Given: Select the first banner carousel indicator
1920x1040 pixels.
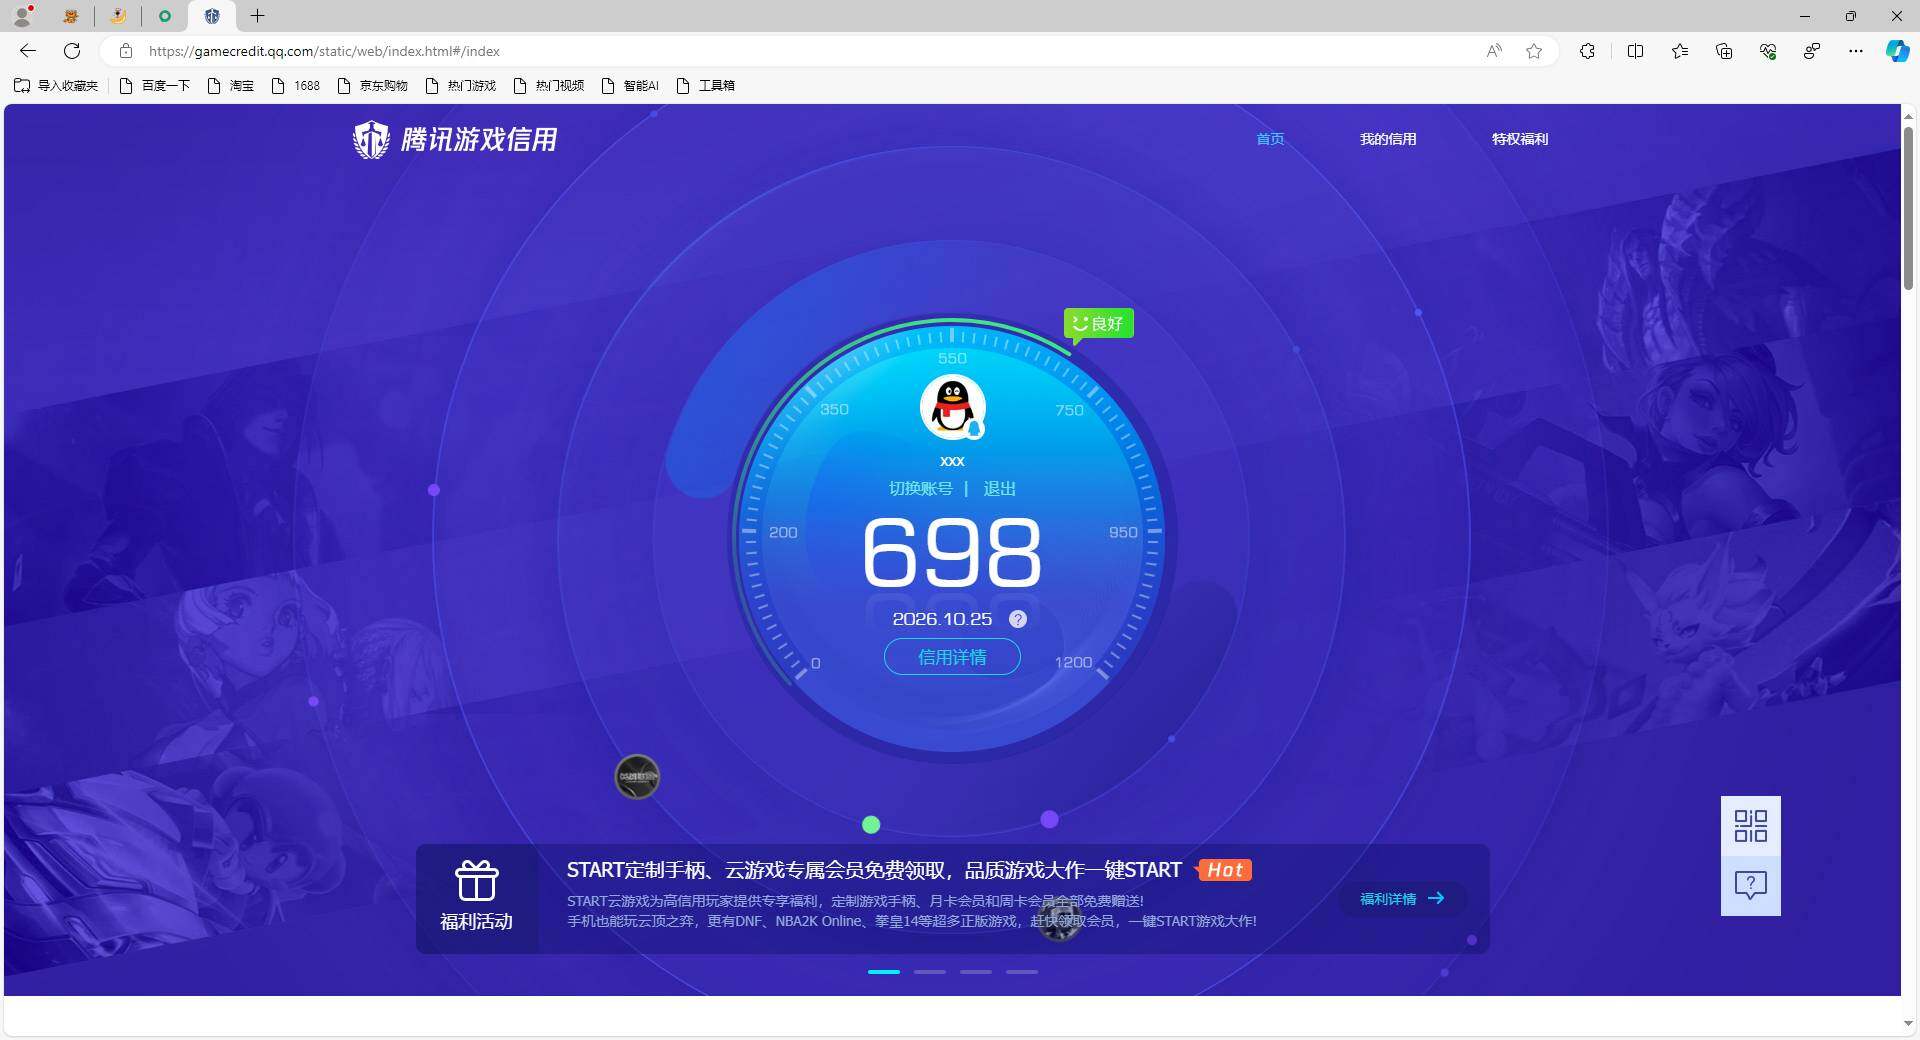Looking at the screenshot, I should (x=883, y=972).
